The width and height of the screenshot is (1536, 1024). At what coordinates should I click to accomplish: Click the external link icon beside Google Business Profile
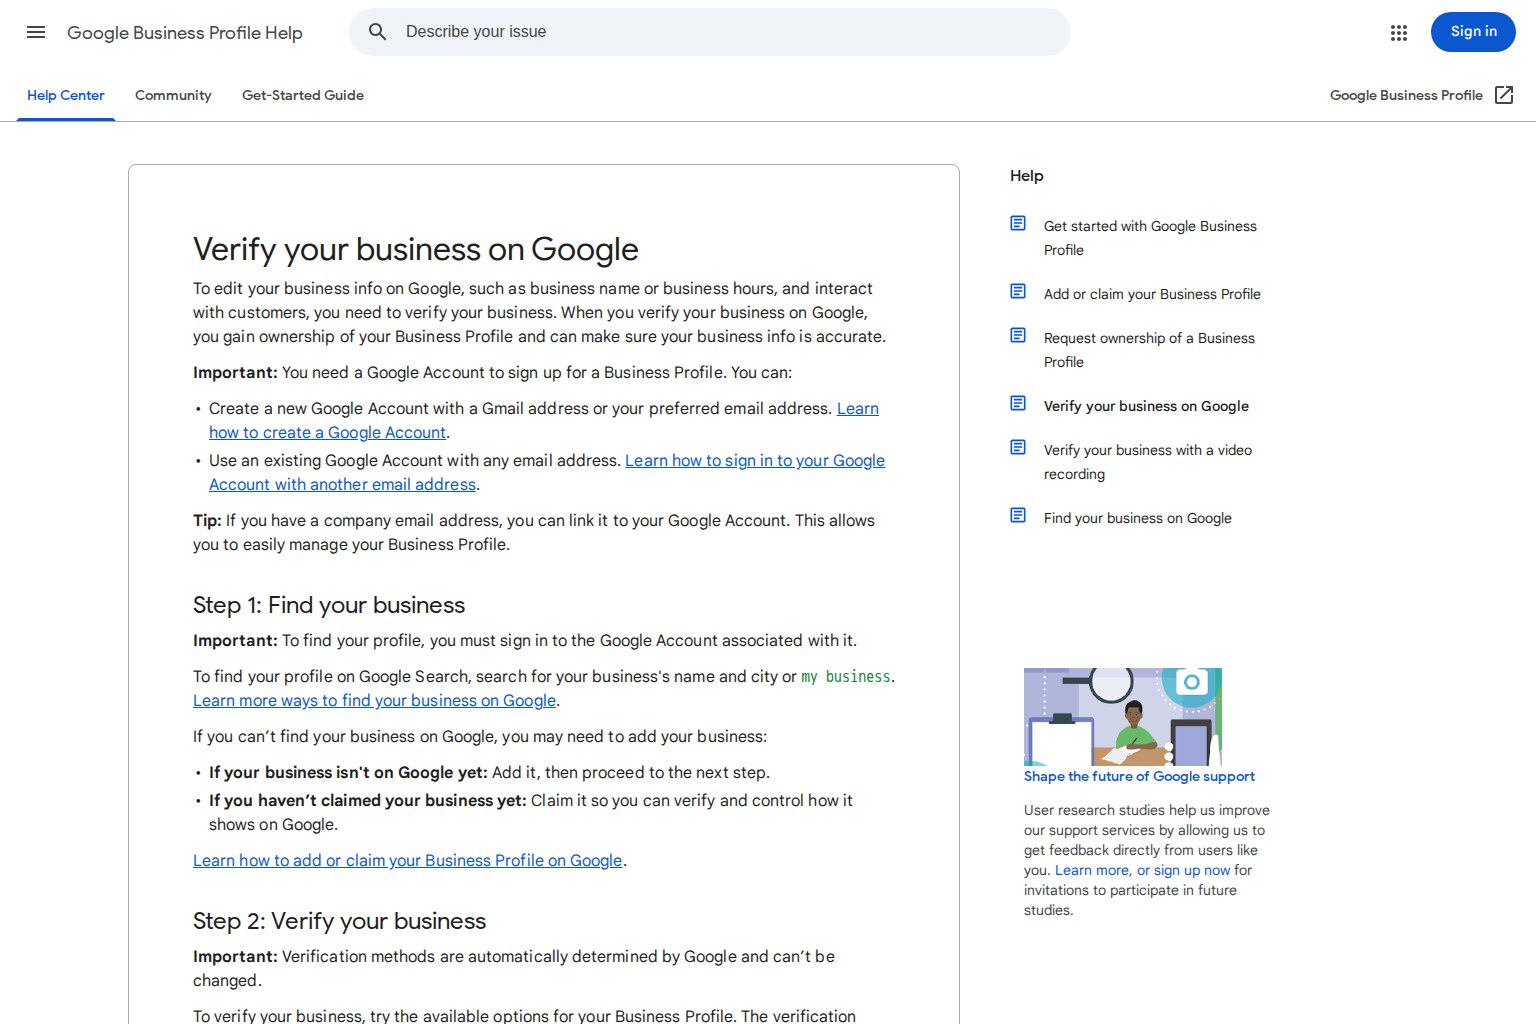coord(1504,95)
